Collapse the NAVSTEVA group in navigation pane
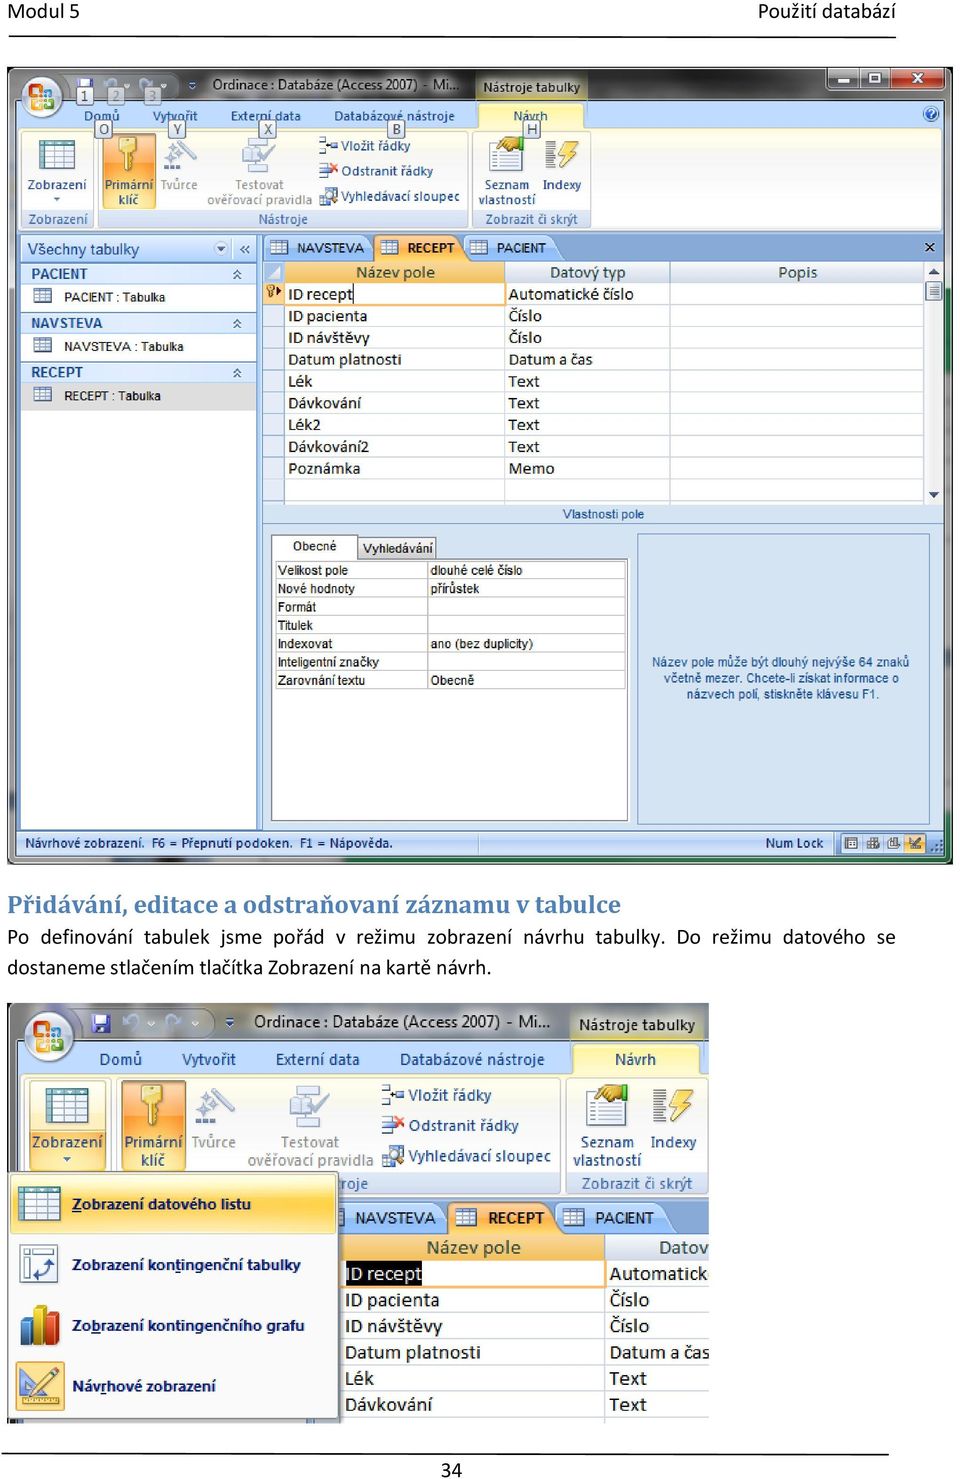The image size is (960, 1479). (x=237, y=323)
